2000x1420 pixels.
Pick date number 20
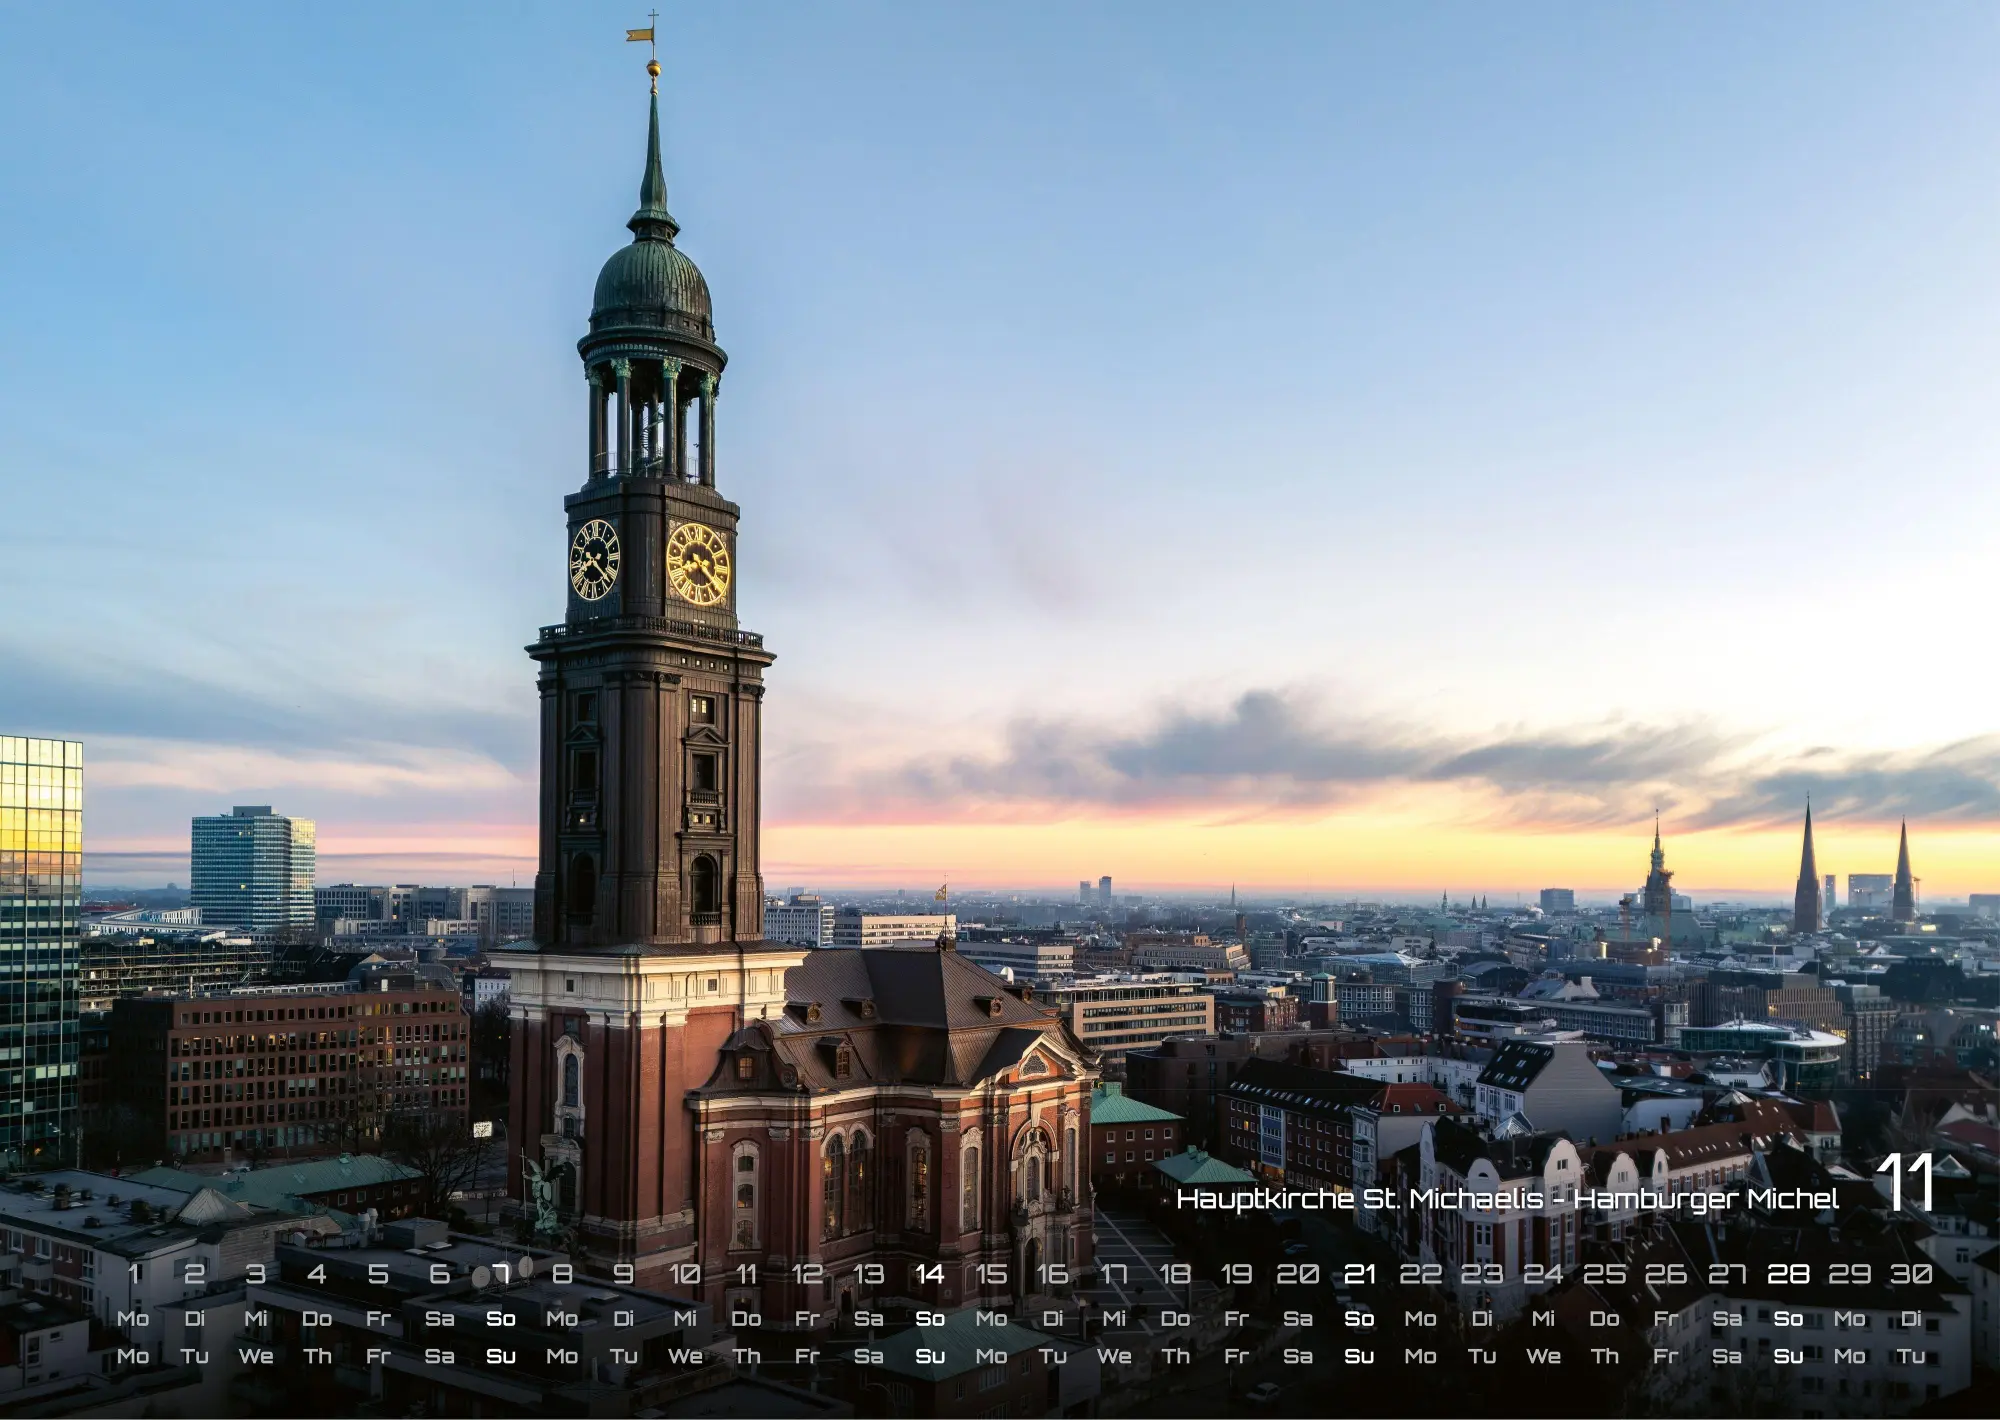point(1298,1274)
